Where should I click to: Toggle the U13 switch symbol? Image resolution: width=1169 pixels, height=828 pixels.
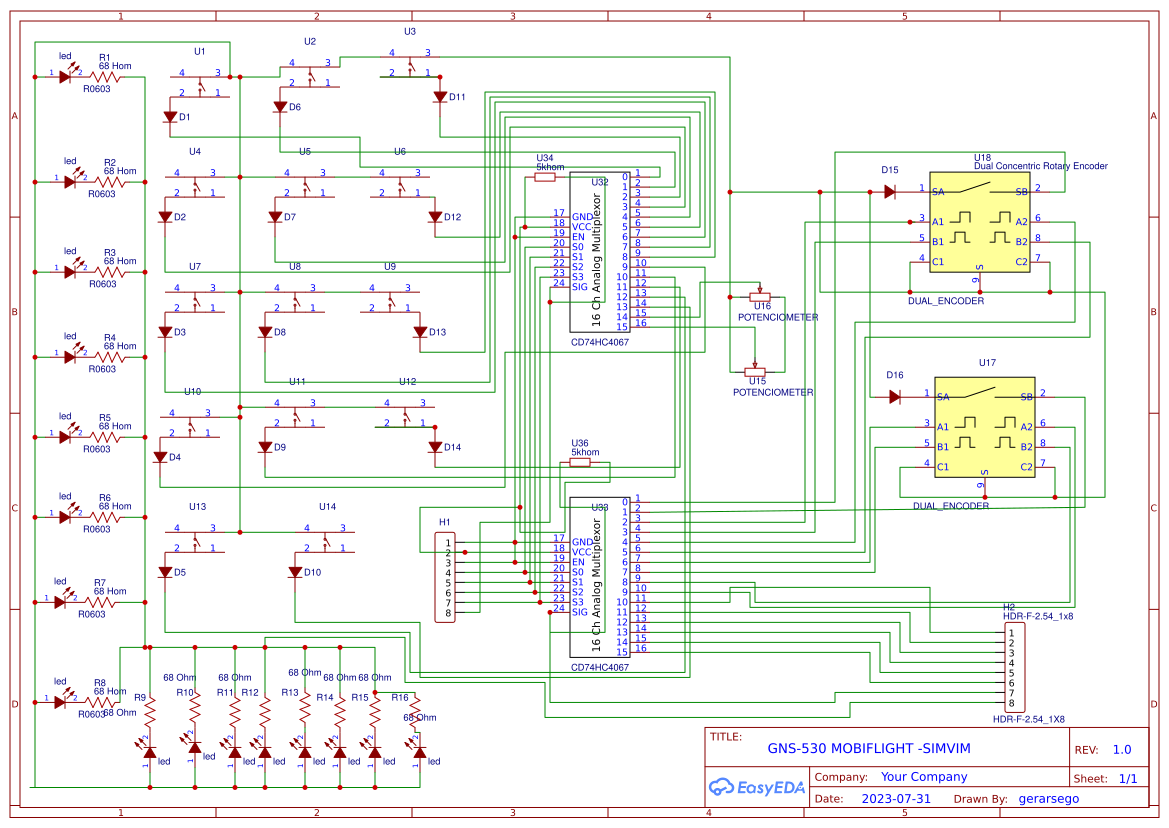click(x=198, y=542)
